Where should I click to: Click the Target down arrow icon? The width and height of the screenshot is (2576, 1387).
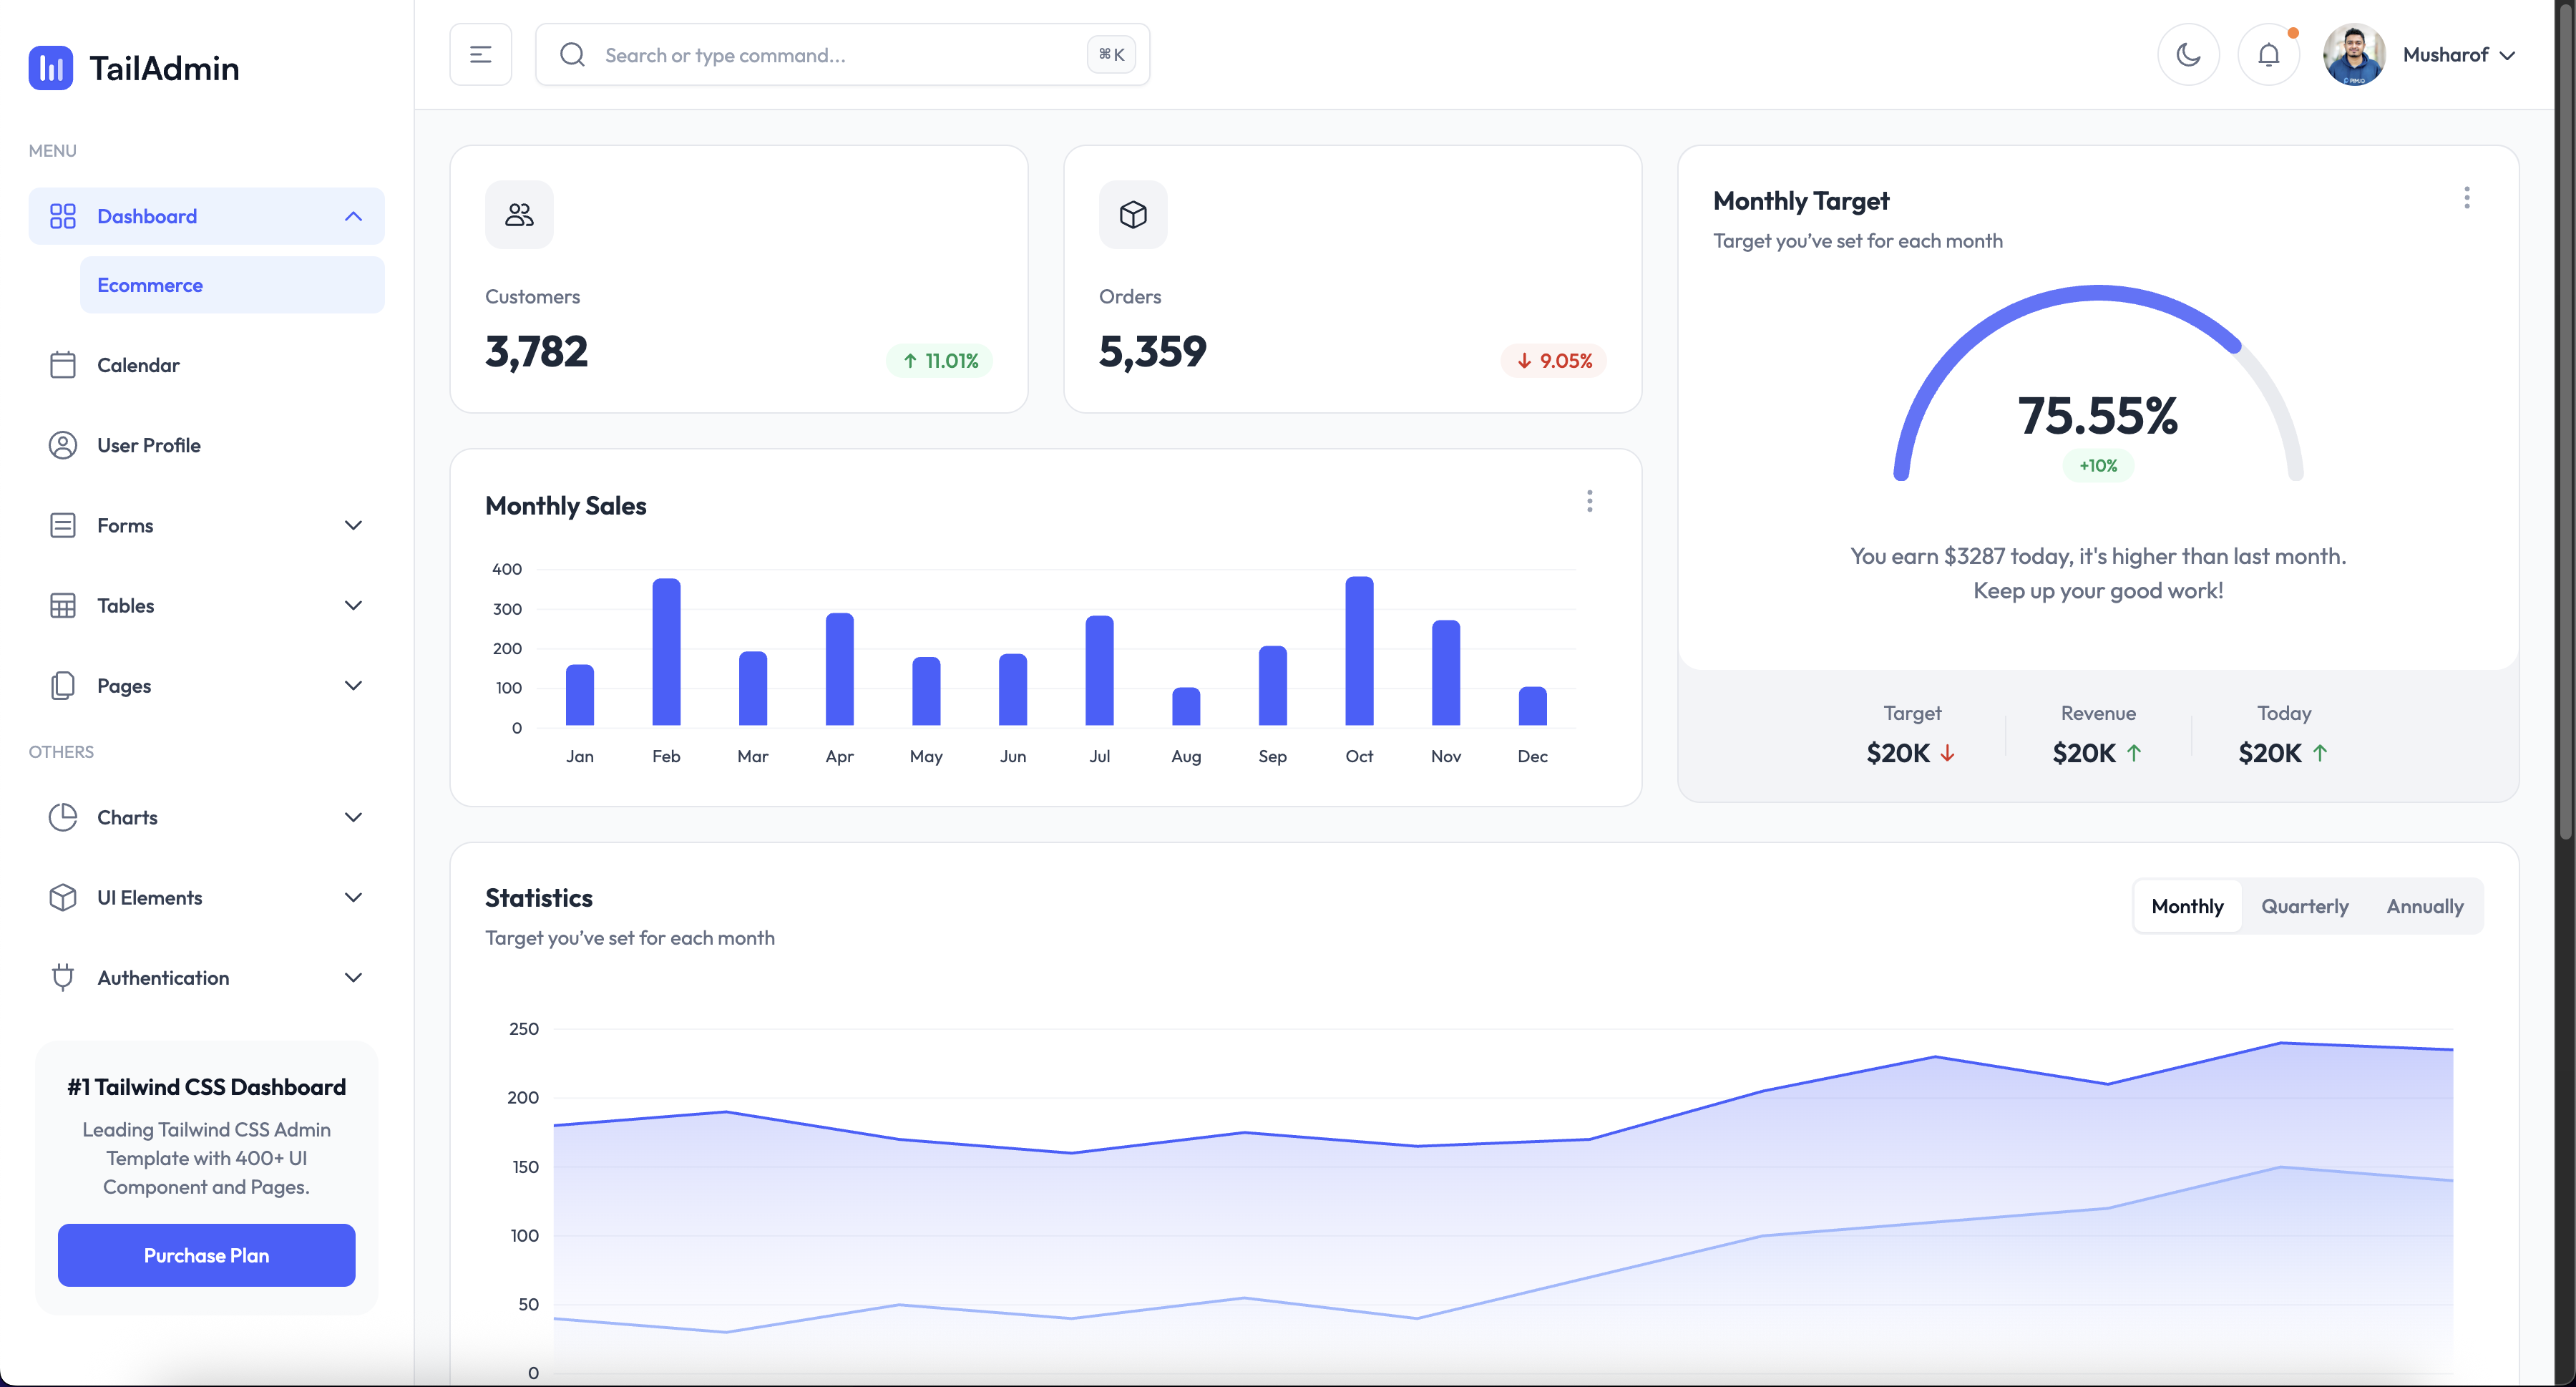point(1948,753)
